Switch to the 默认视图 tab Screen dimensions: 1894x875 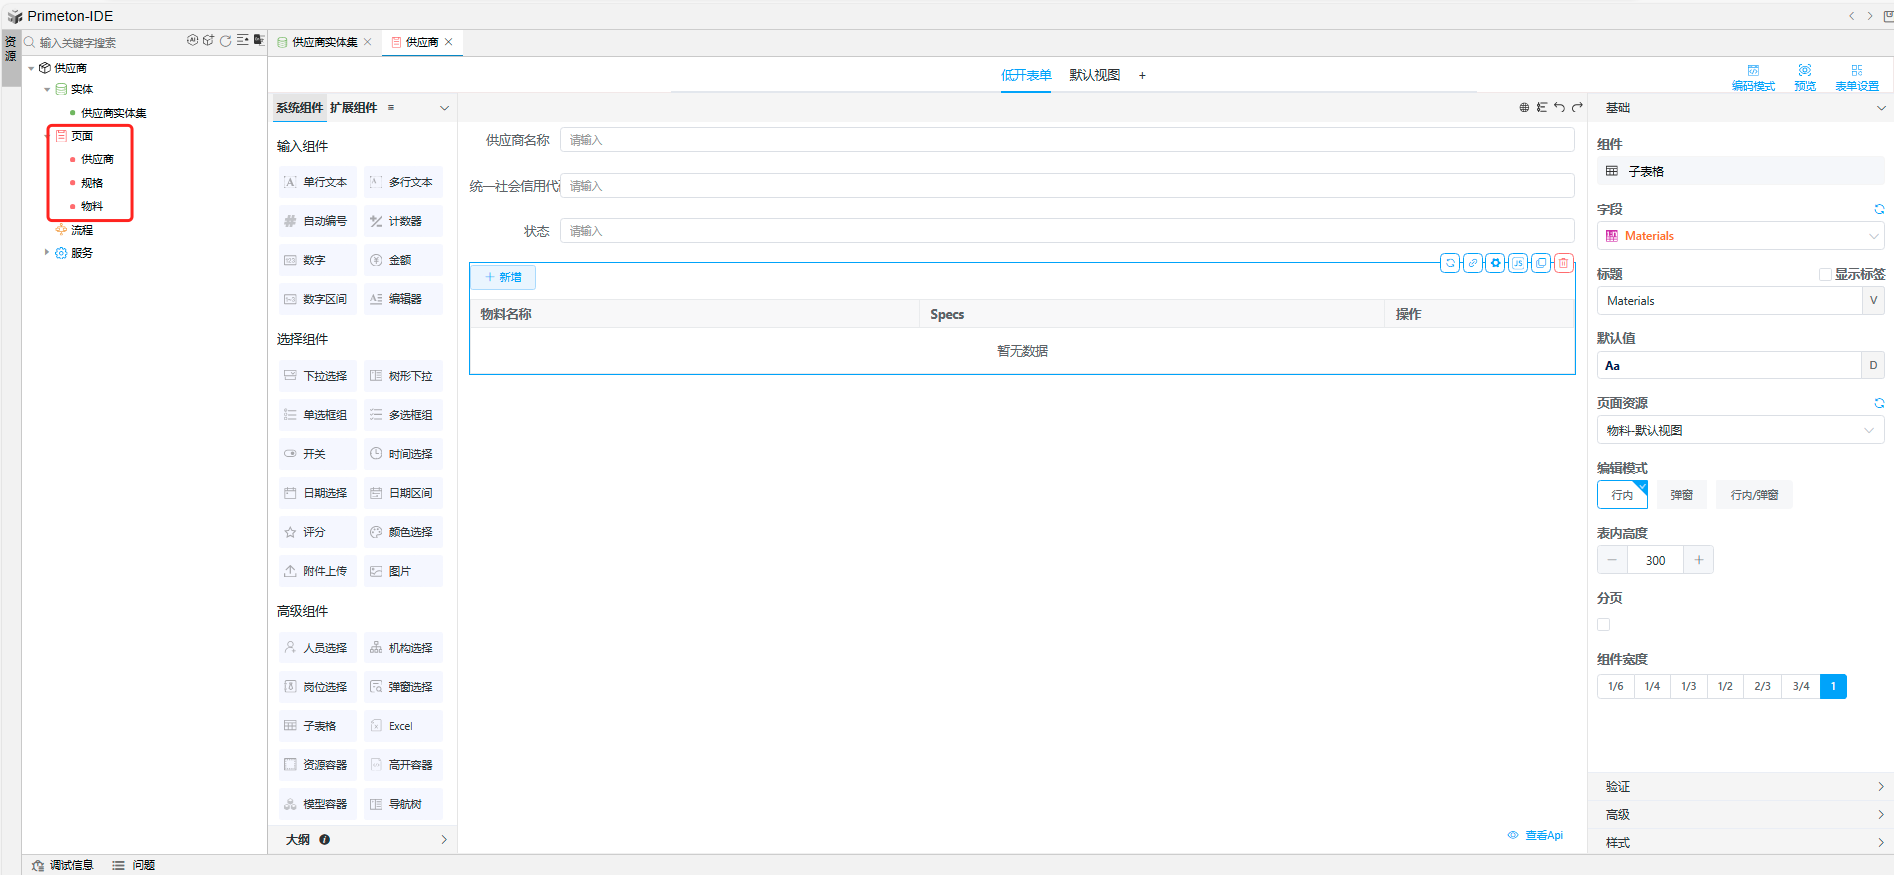click(1094, 75)
